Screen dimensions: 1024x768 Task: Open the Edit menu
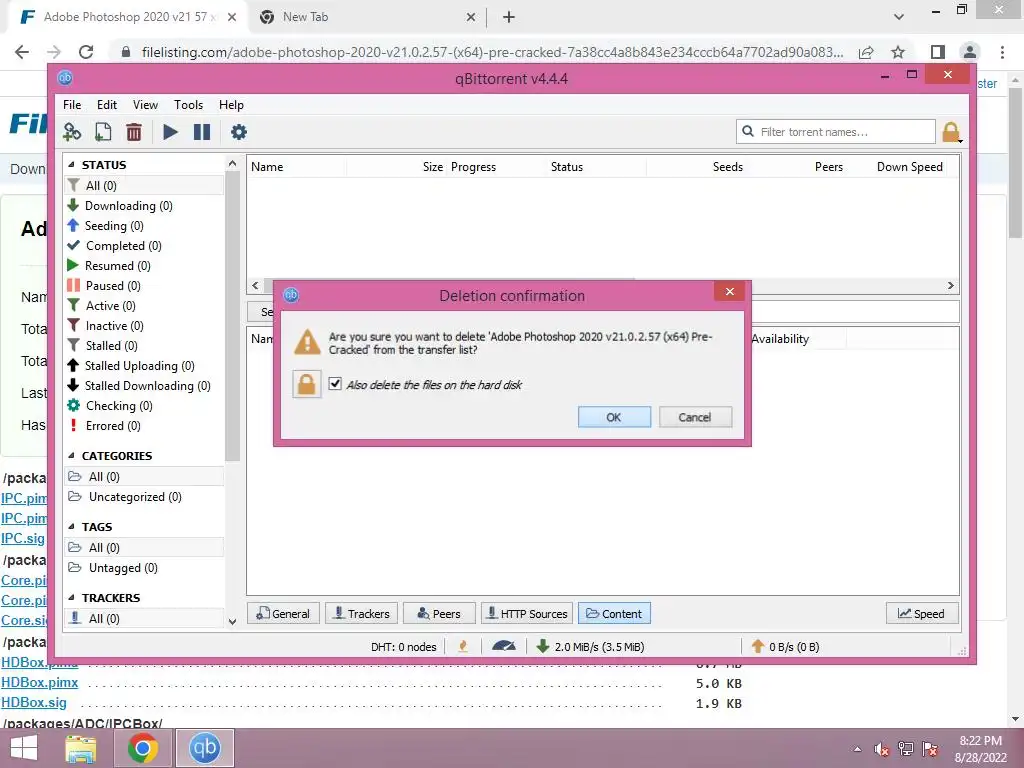point(106,104)
